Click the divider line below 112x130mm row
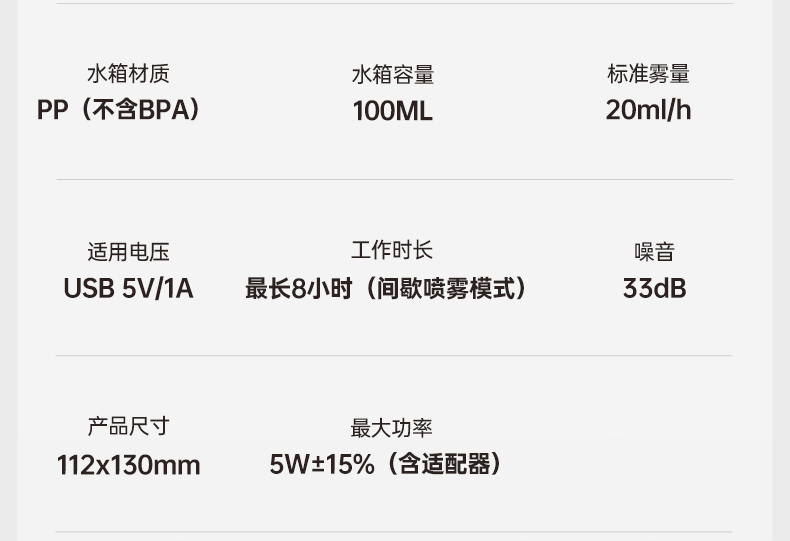Image resolution: width=790 pixels, height=541 pixels. click(x=394, y=531)
